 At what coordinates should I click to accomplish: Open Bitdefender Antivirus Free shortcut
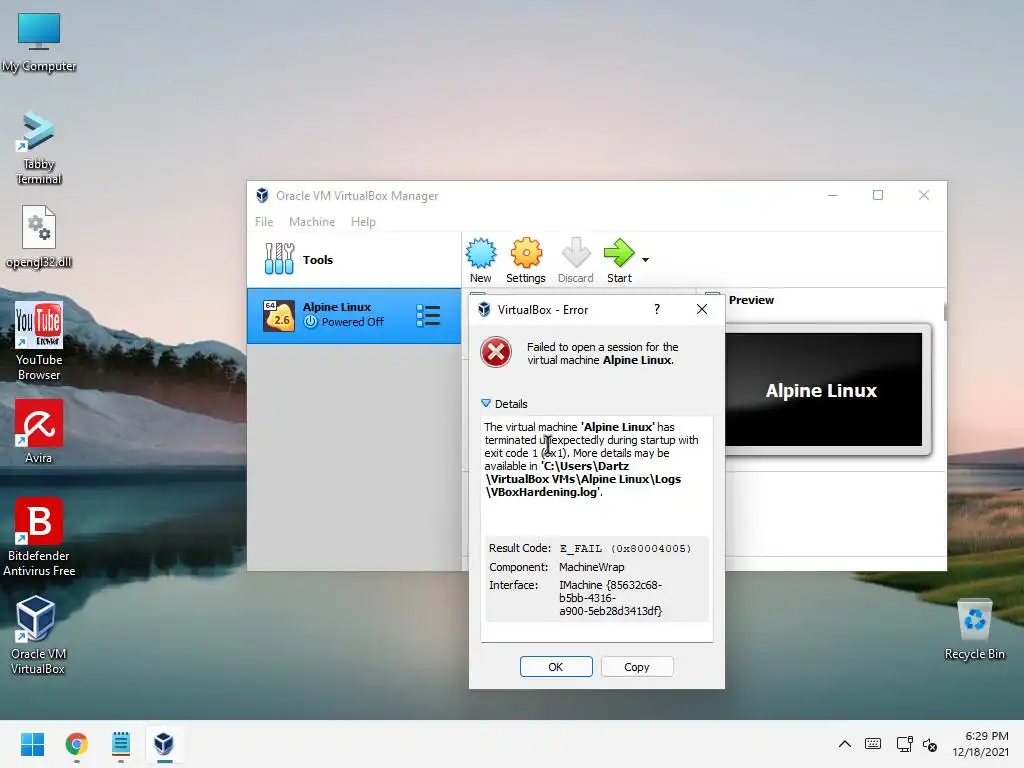click(39, 537)
